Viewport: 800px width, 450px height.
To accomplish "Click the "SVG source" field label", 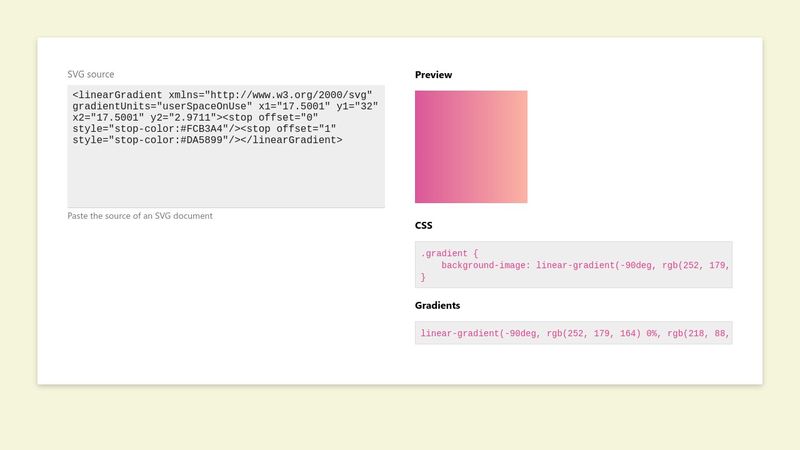I will click(x=91, y=74).
